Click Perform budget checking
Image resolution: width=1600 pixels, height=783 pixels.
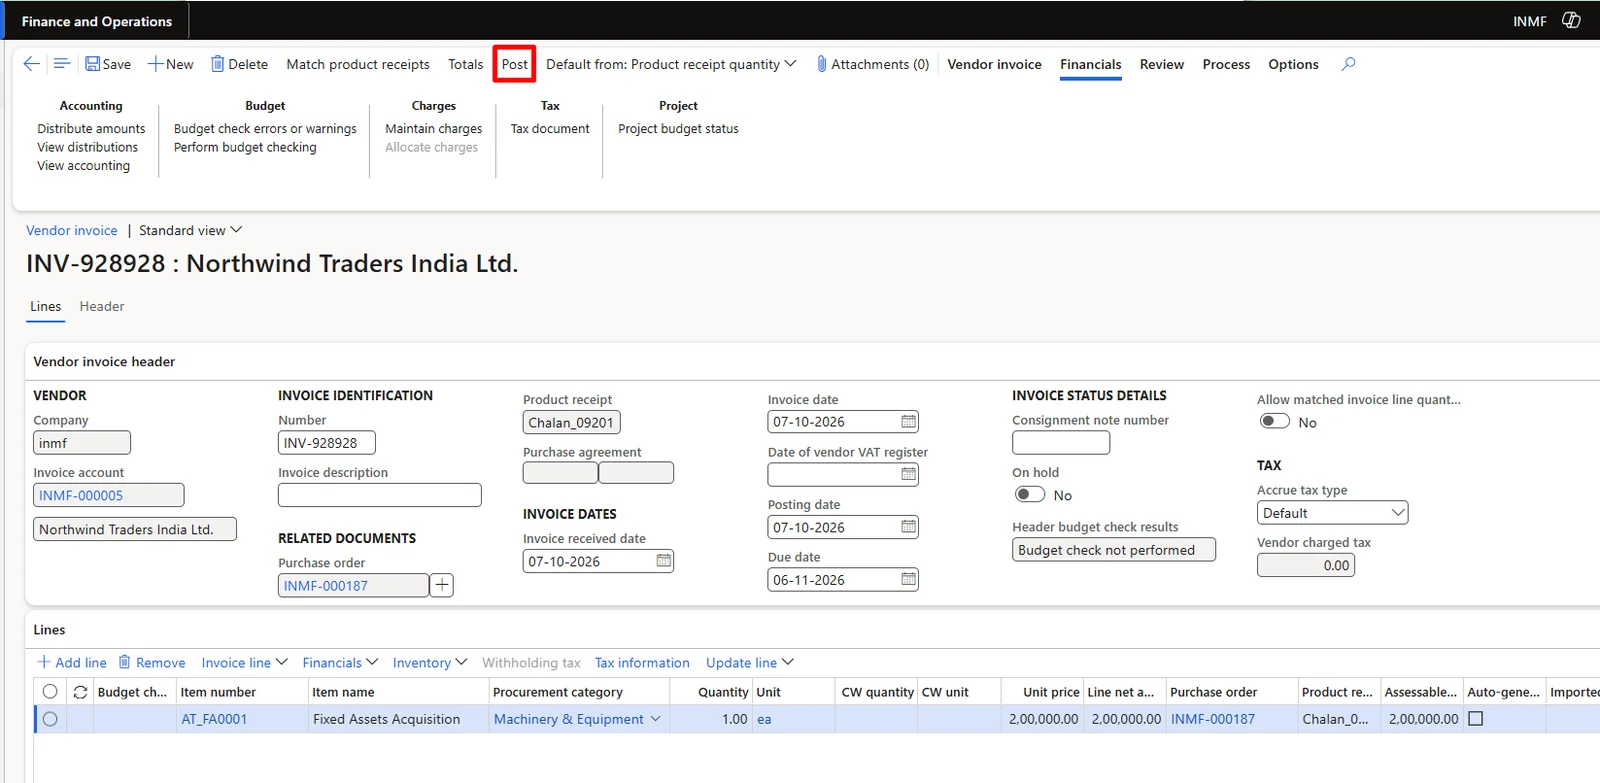[245, 147]
